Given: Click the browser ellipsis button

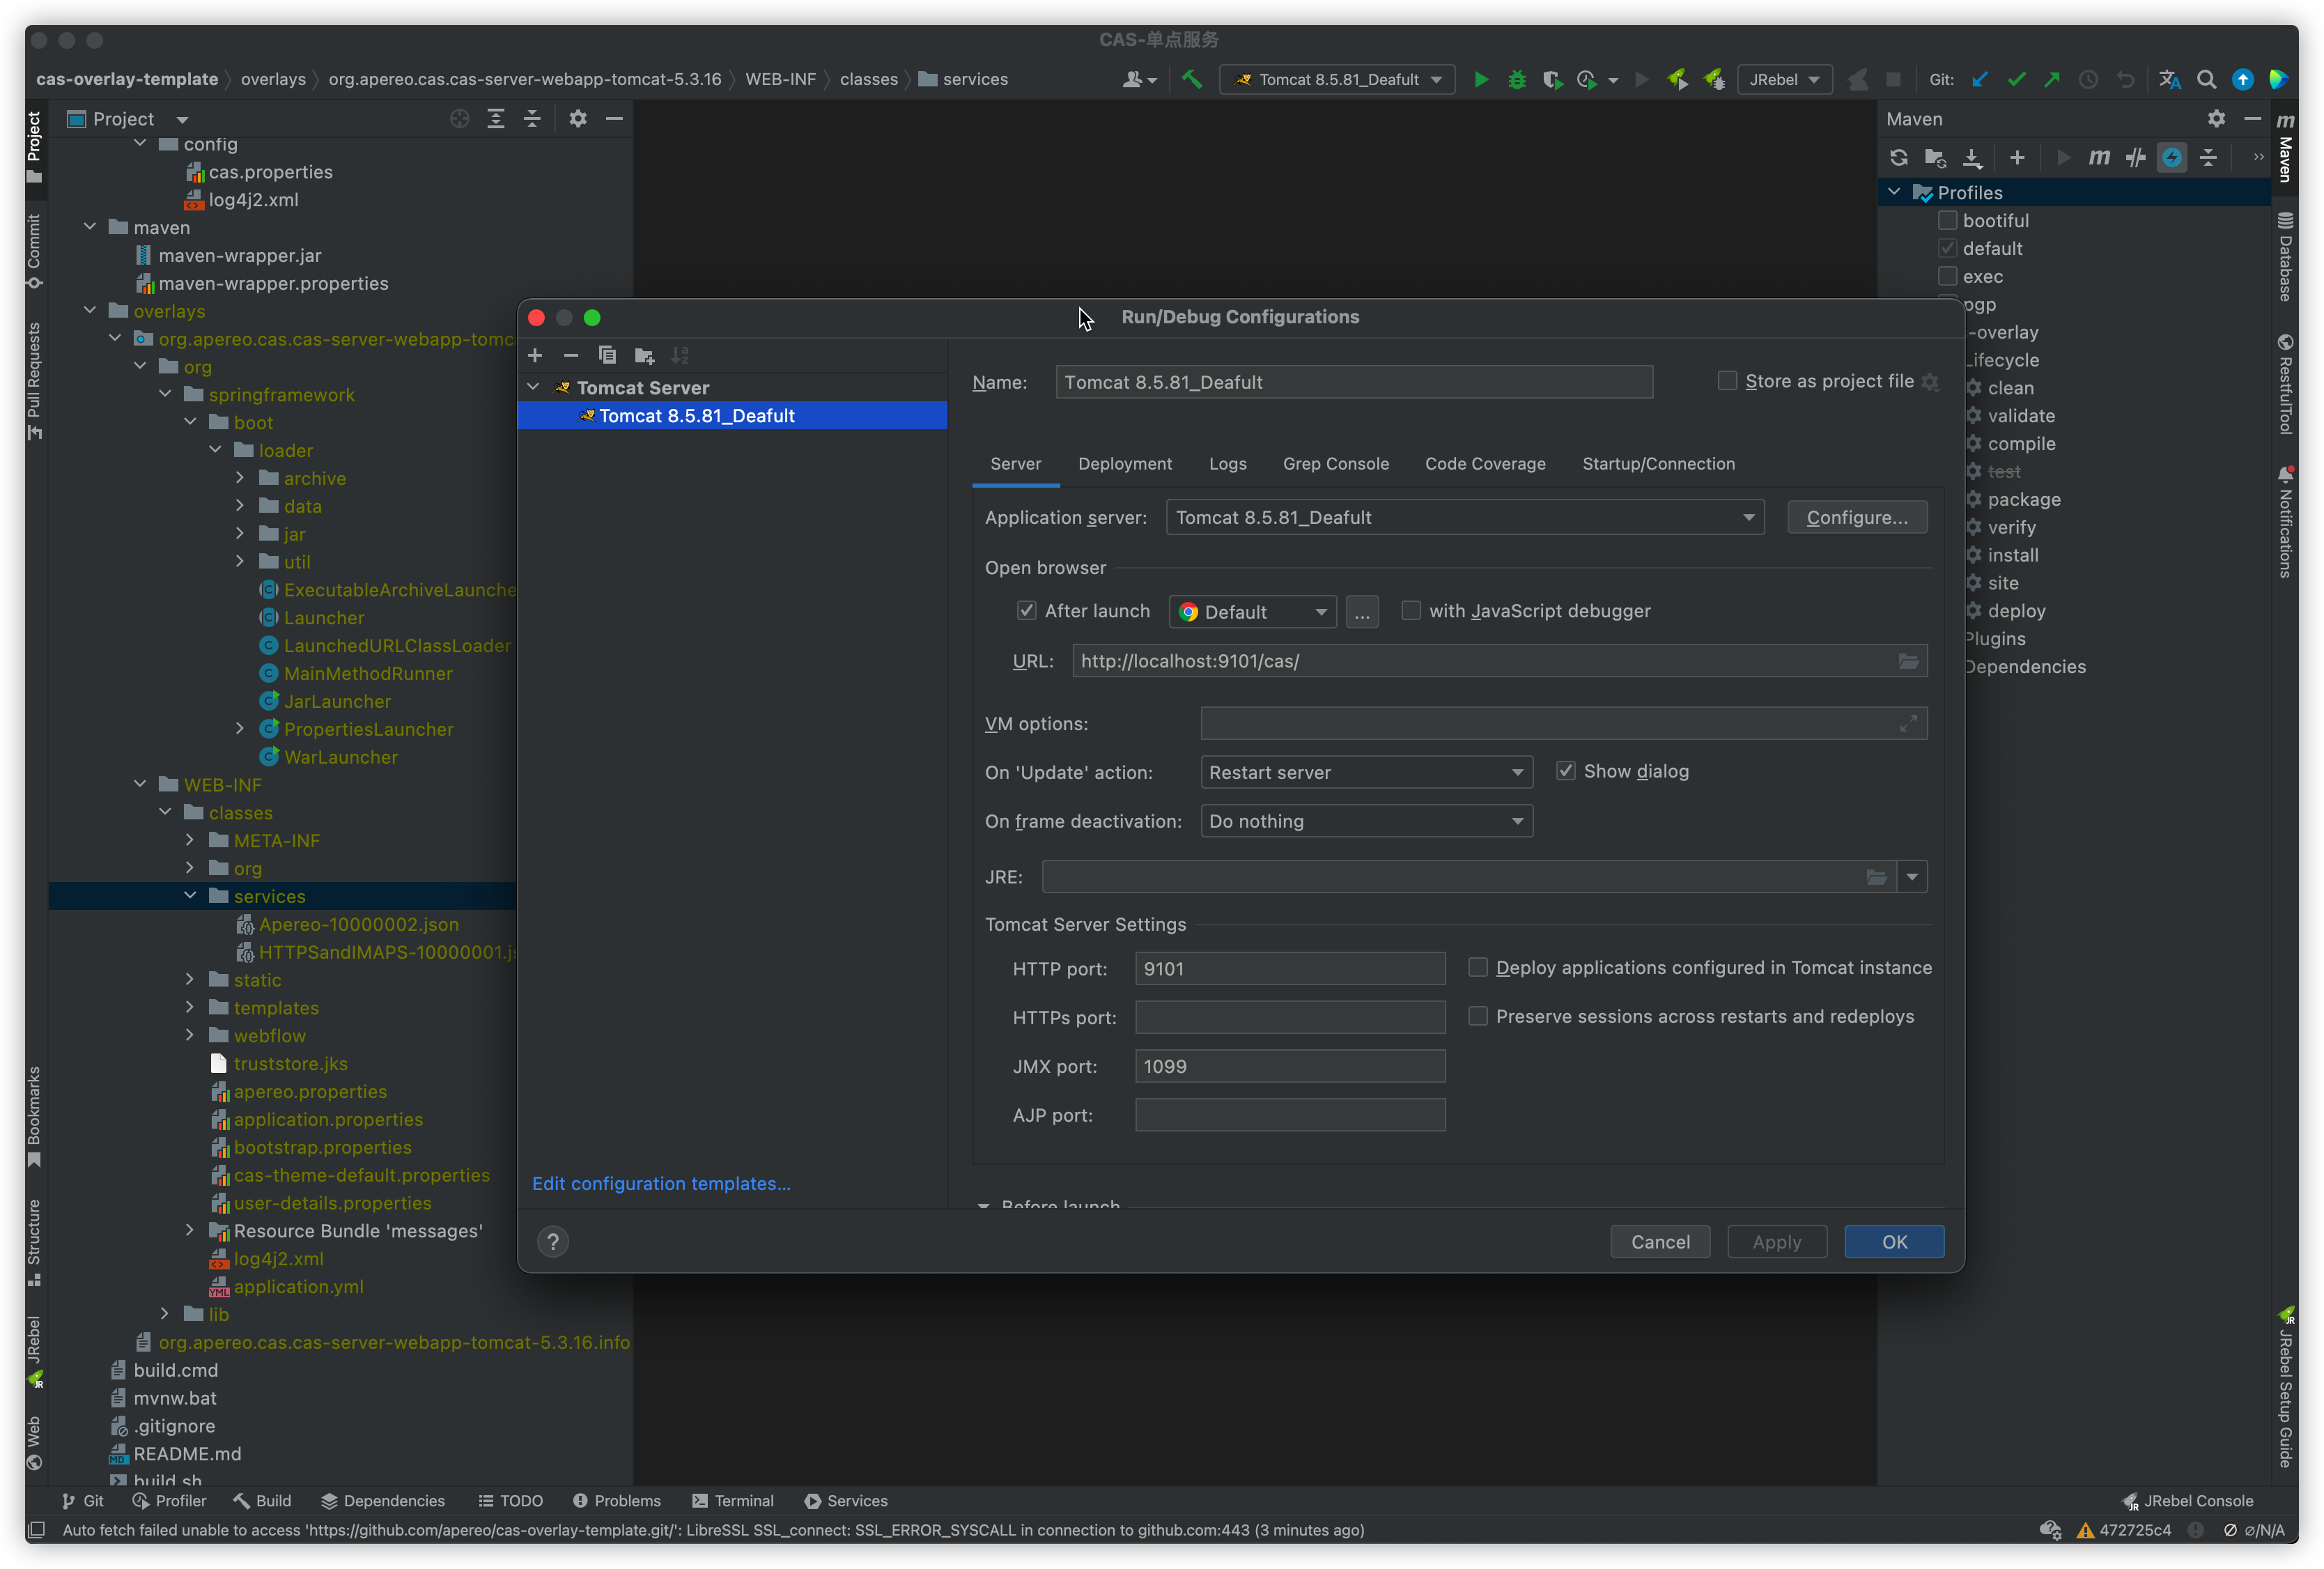Looking at the screenshot, I should coord(1362,611).
